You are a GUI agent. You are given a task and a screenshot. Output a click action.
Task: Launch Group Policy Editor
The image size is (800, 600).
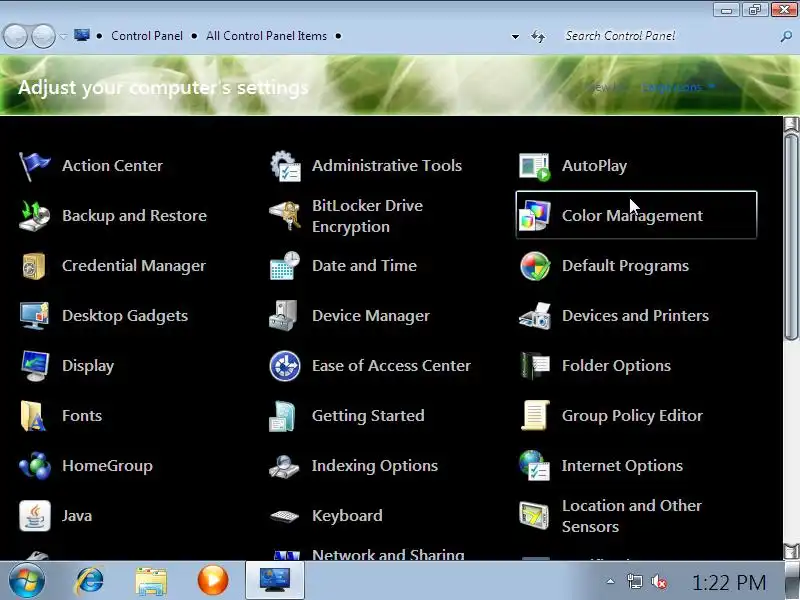(x=611, y=416)
